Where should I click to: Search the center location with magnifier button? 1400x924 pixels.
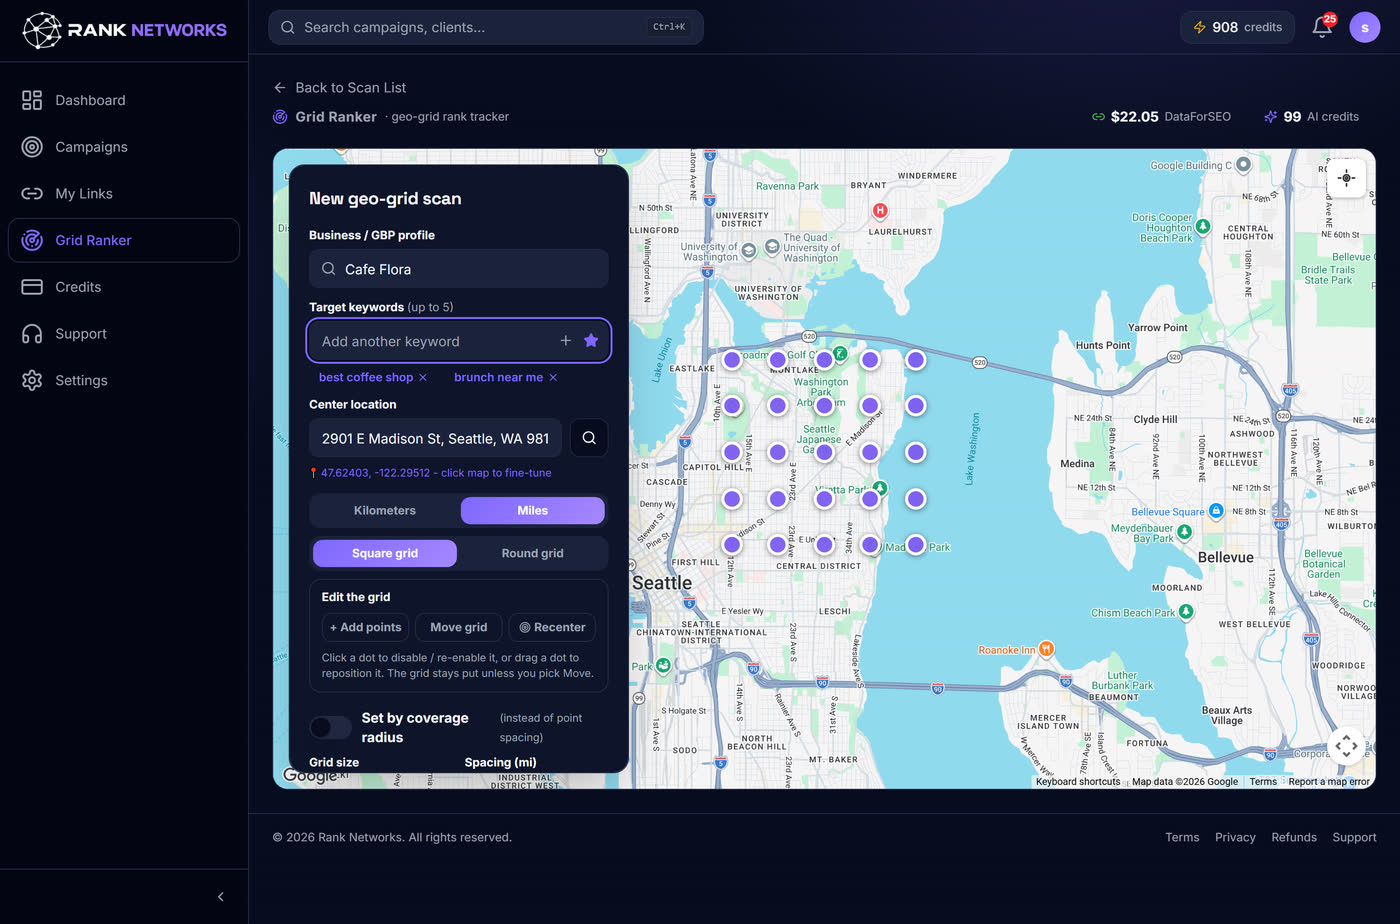pos(589,438)
